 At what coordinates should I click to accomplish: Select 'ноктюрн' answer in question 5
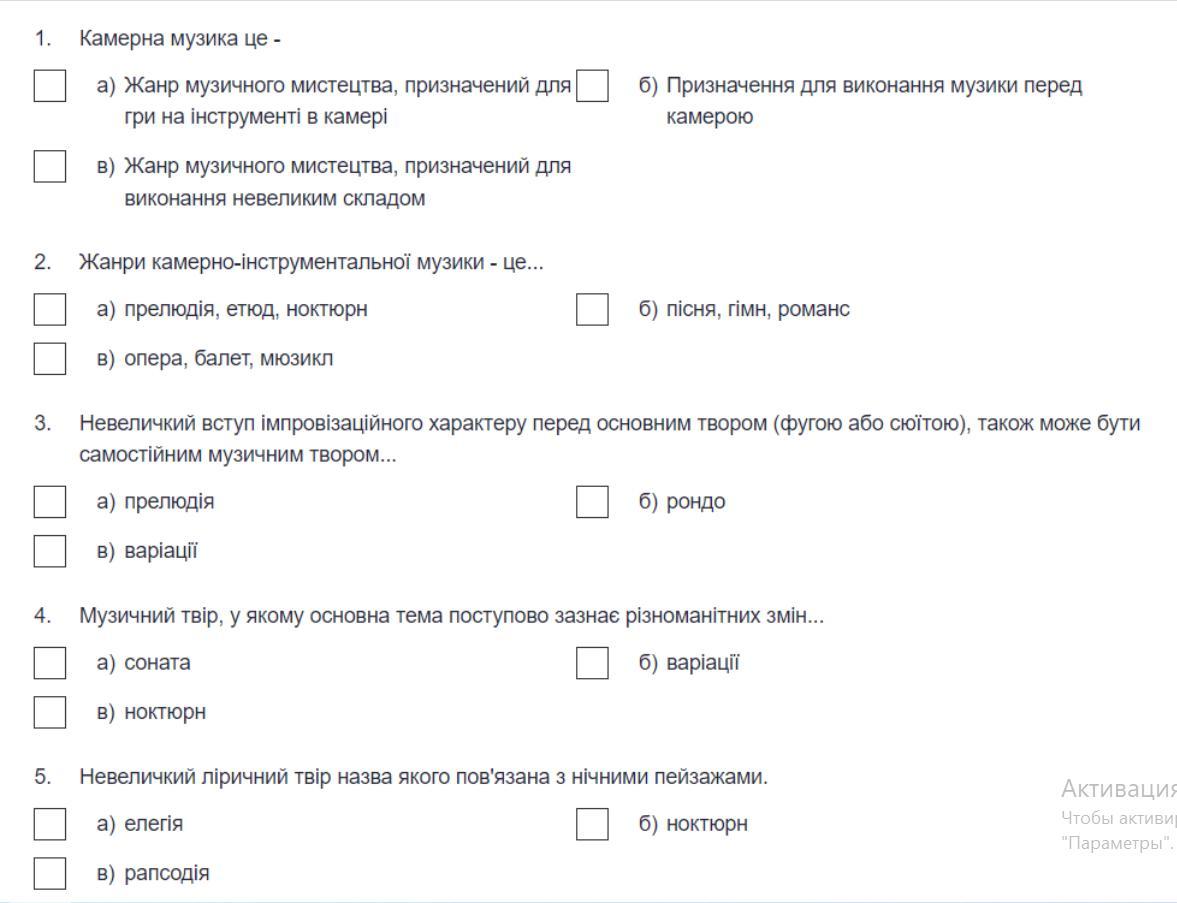[x=592, y=824]
